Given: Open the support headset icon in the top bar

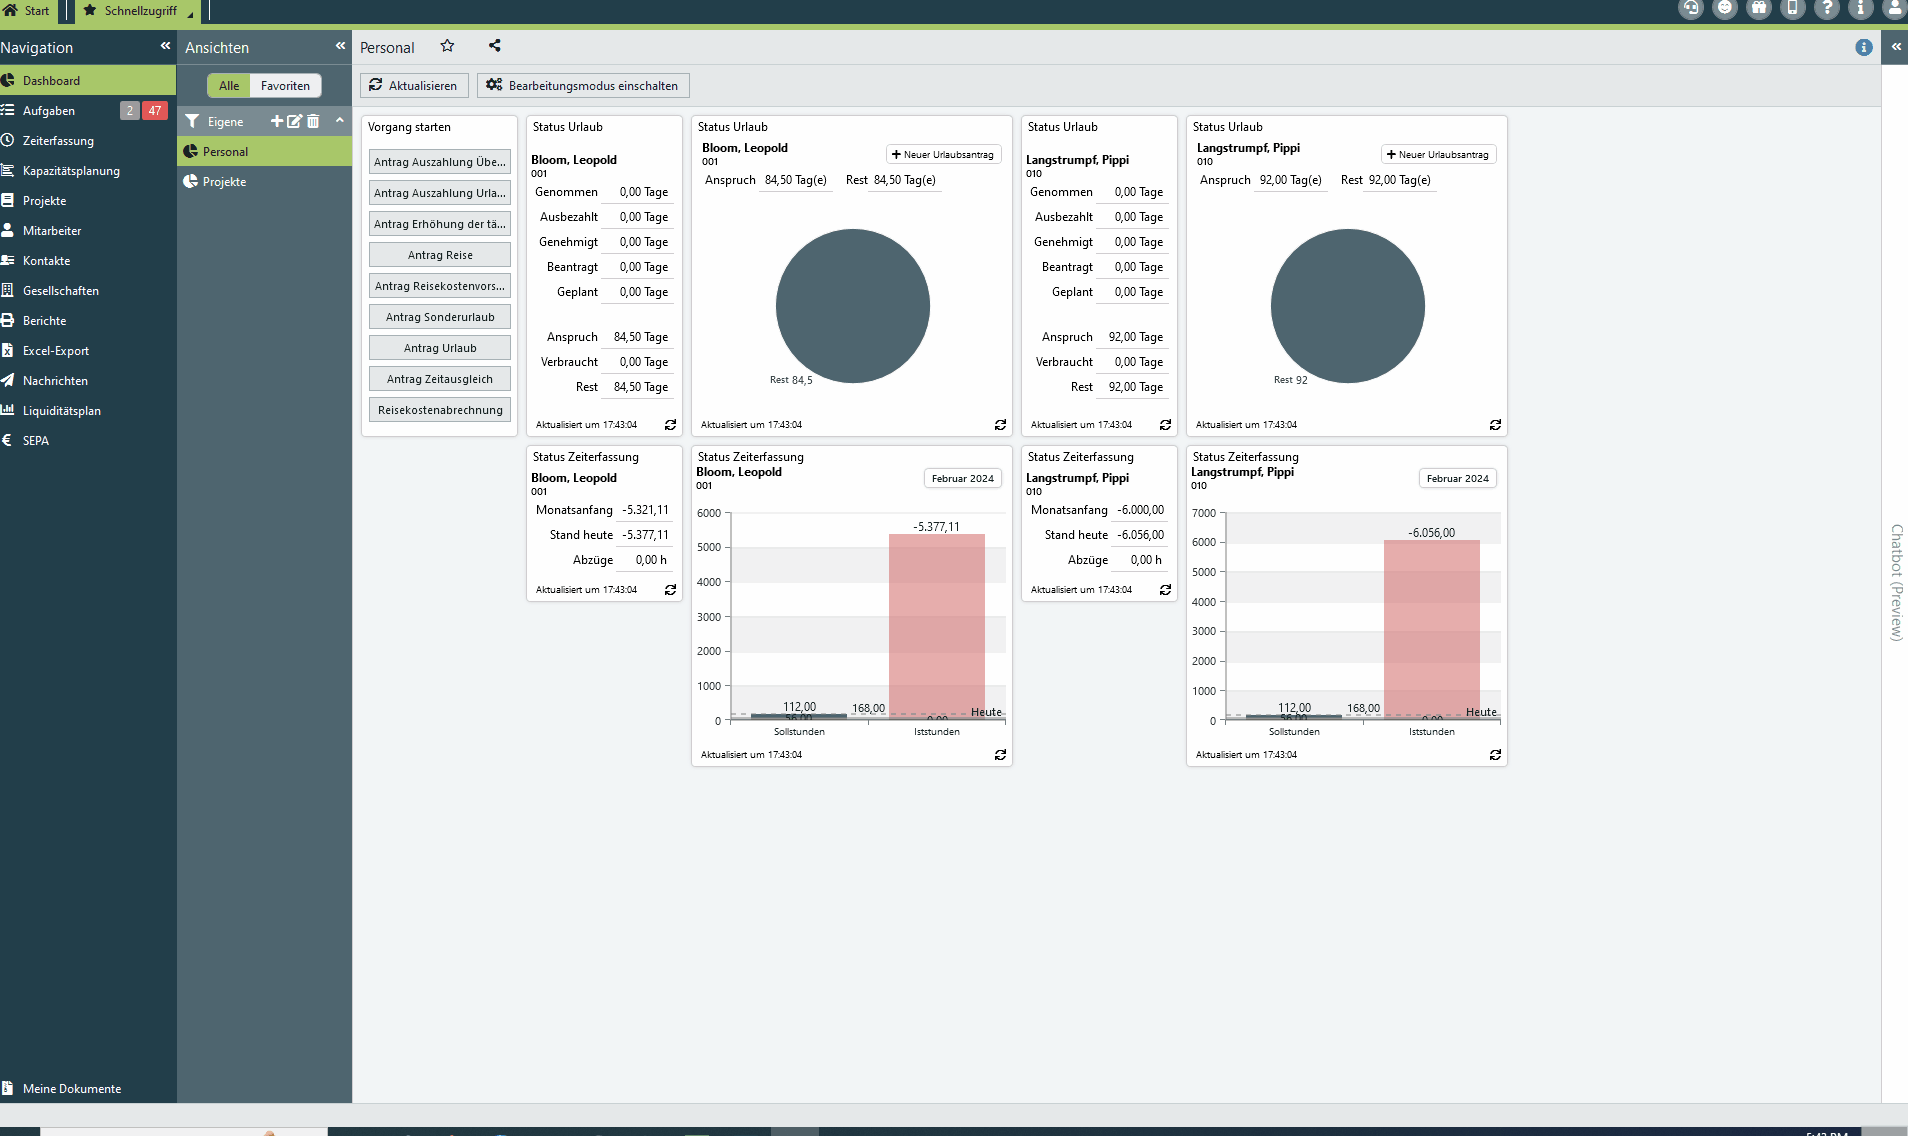Looking at the screenshot, I should point(1690,9).
